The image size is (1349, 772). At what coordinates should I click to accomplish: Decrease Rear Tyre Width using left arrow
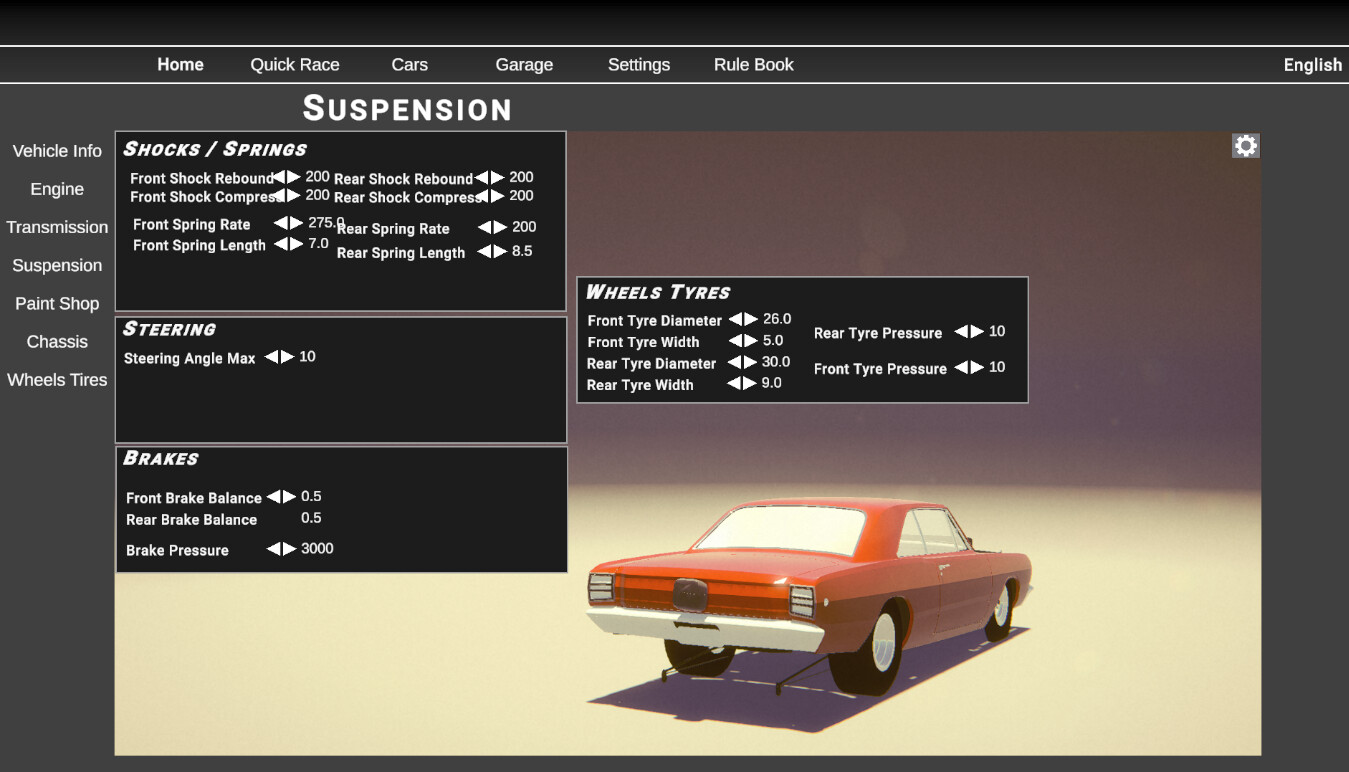tap(735, 383)
